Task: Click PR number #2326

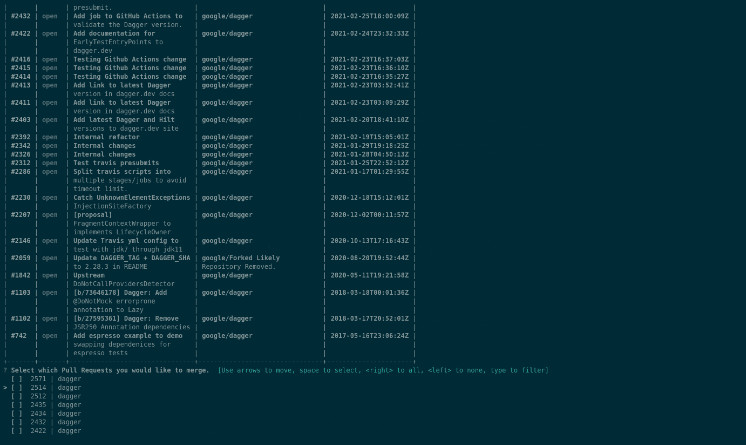Action: 20,154
